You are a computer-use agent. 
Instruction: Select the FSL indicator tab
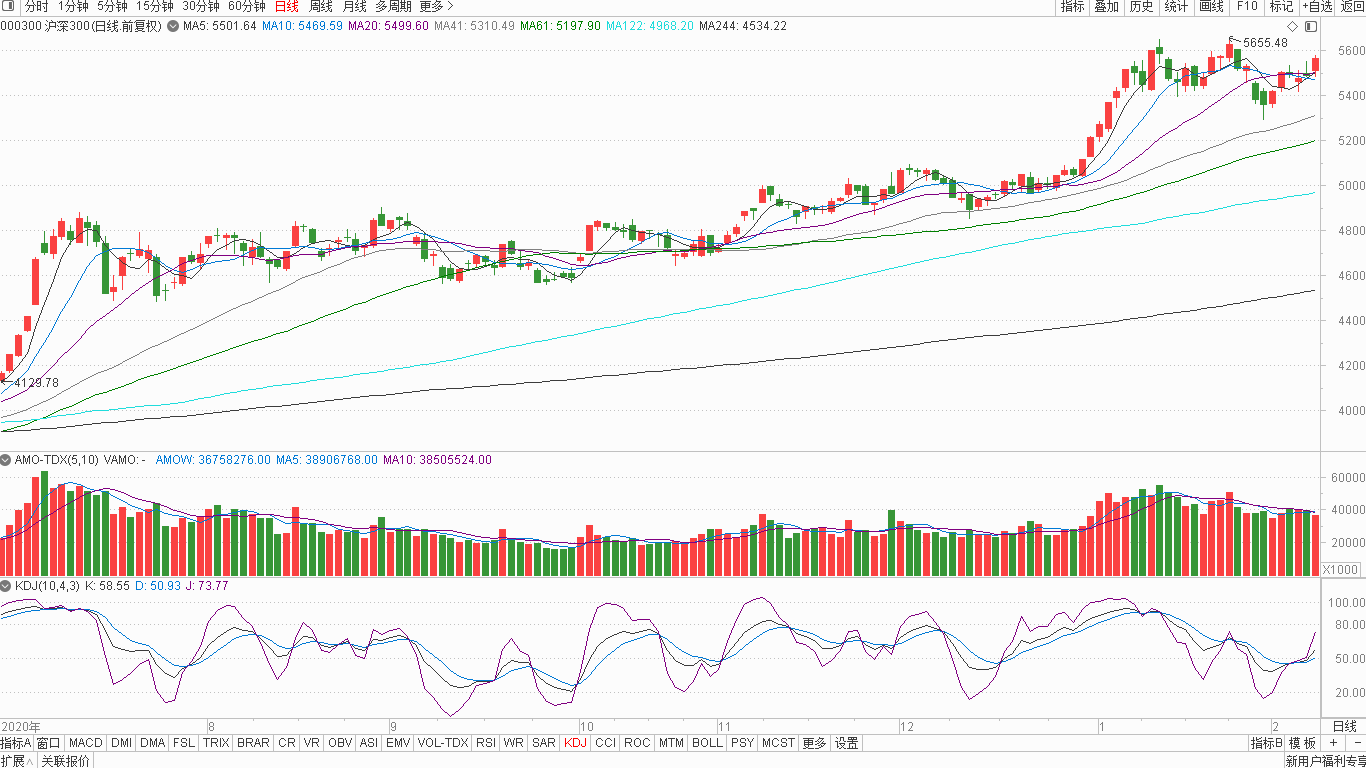[x=184, y=743]
